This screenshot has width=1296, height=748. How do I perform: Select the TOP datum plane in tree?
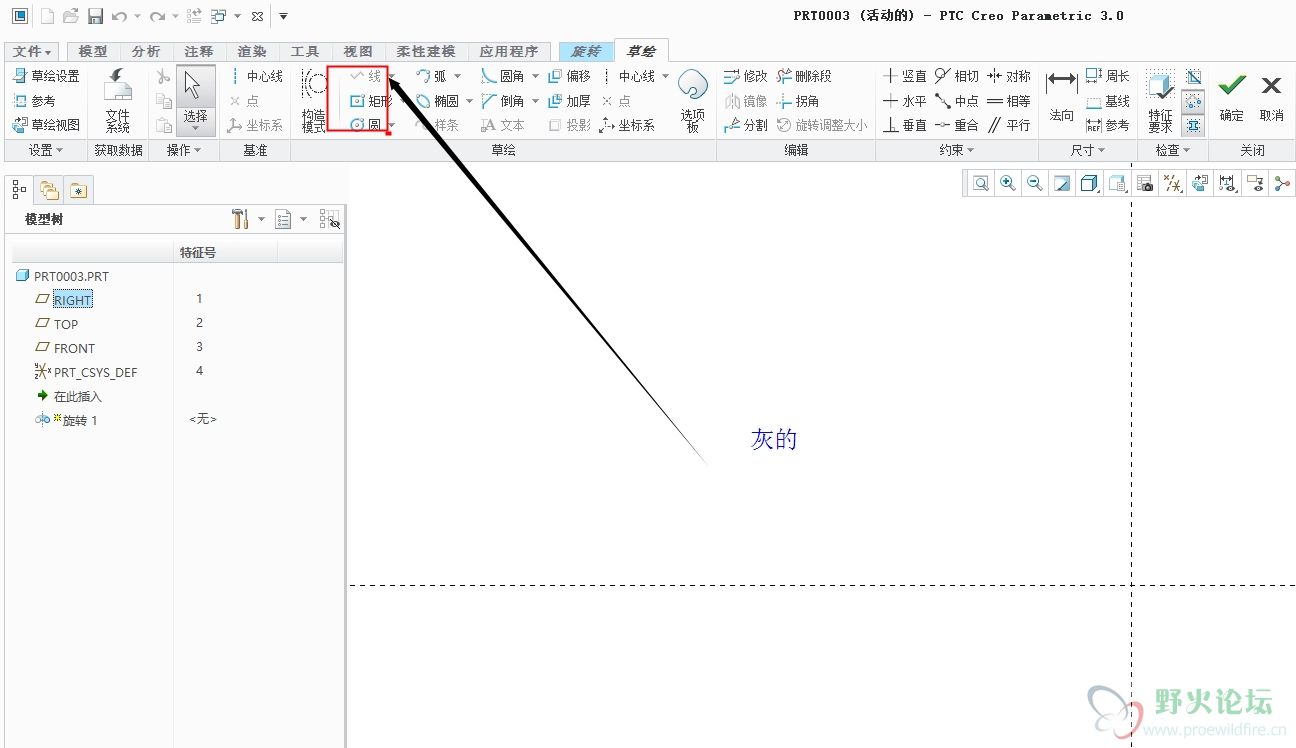(x=66, y=324)
